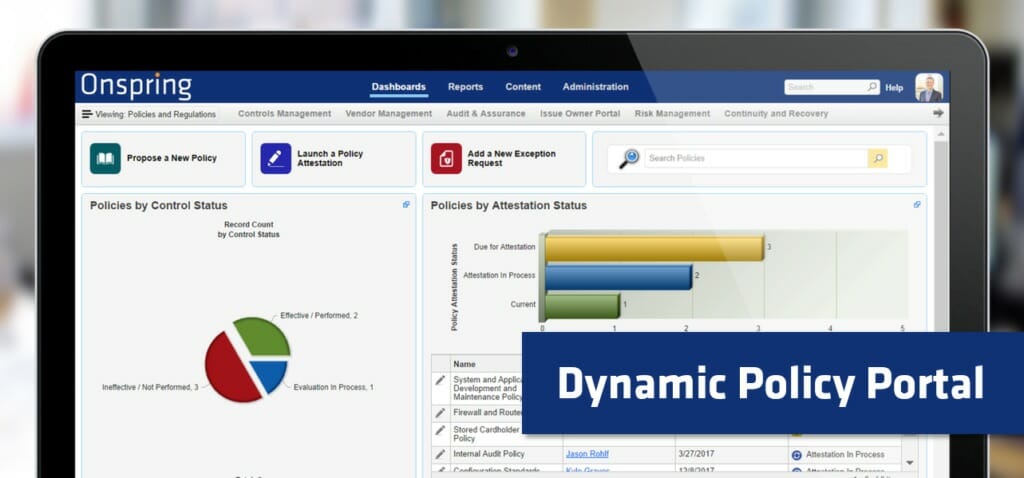Click the table scroll down arrow
1024x478 pixels.
pyautogui.click(x=910, y=462)
